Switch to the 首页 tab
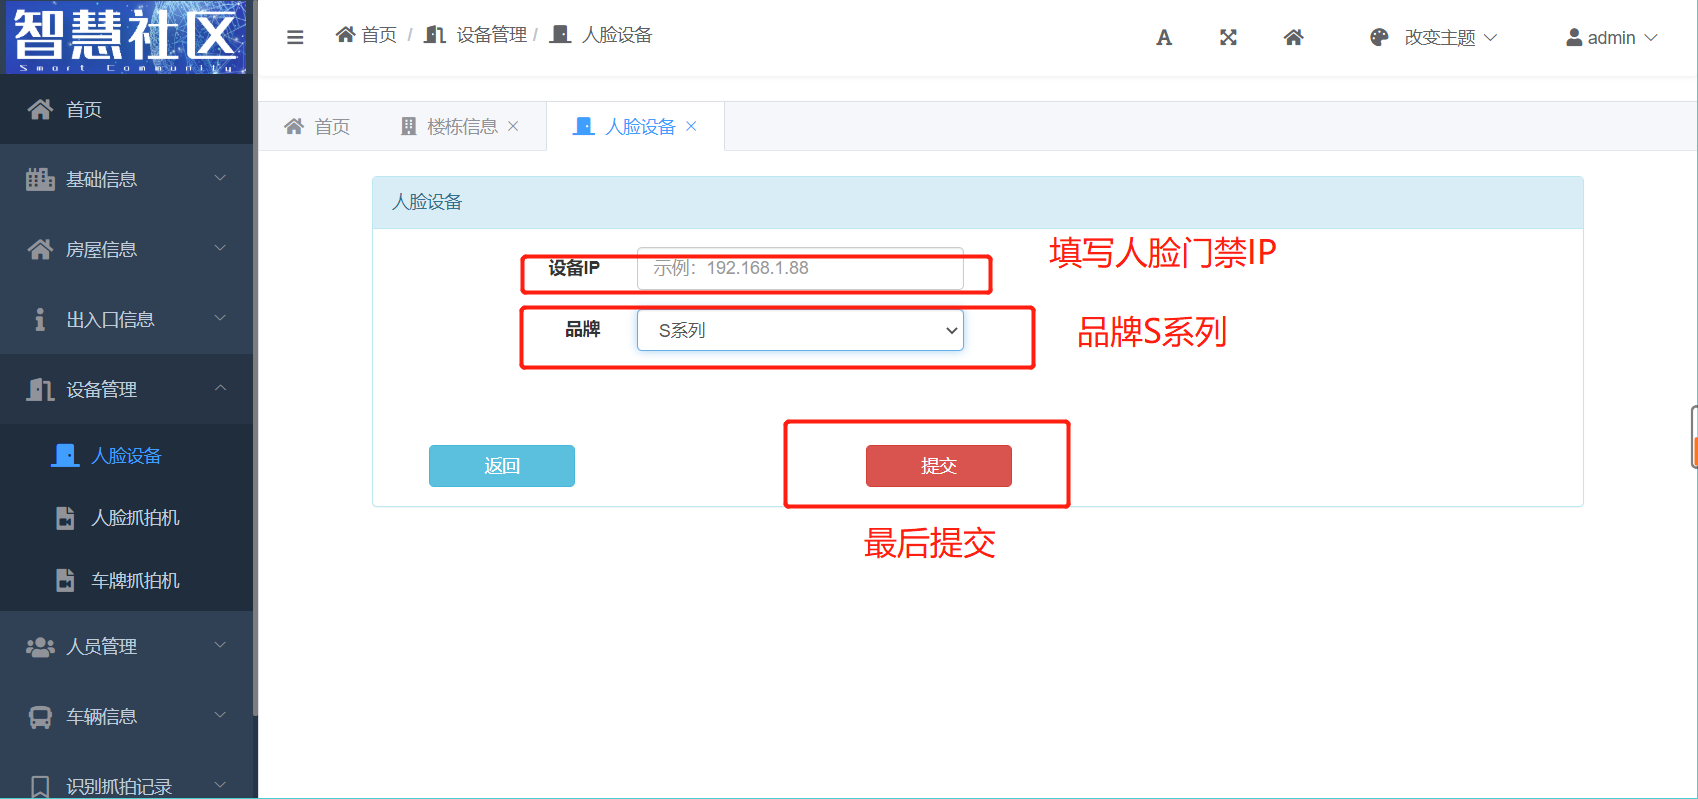 click(318, 127)
